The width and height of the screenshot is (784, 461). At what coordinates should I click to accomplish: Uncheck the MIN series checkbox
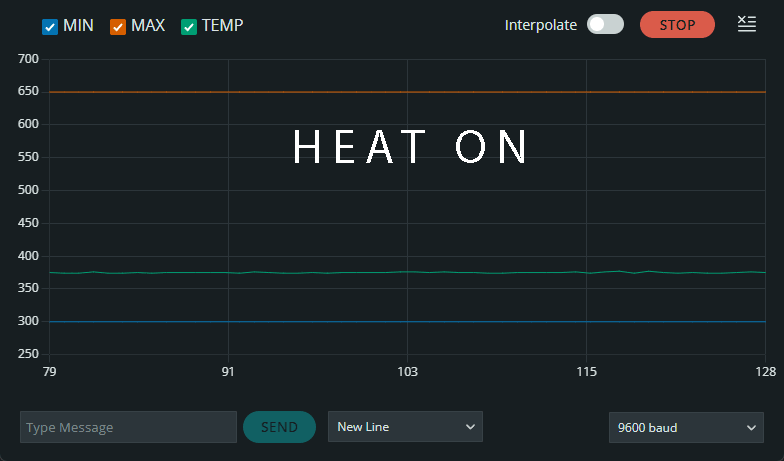[x=50, y=26]
